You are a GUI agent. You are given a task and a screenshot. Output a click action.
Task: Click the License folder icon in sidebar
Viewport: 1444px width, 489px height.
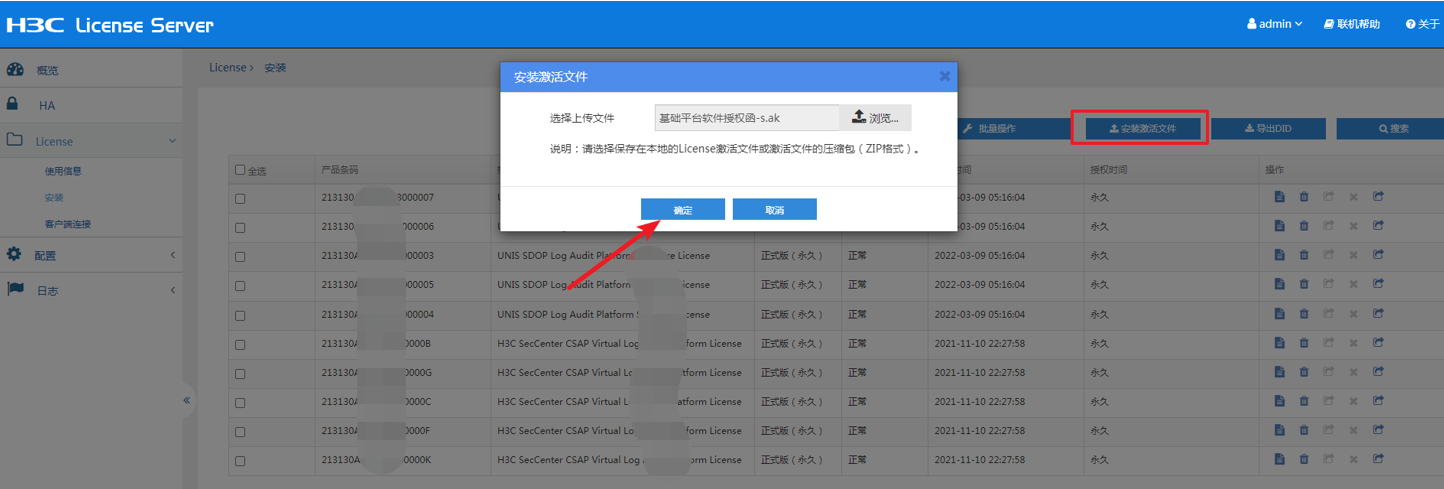[x=14, y=140]
